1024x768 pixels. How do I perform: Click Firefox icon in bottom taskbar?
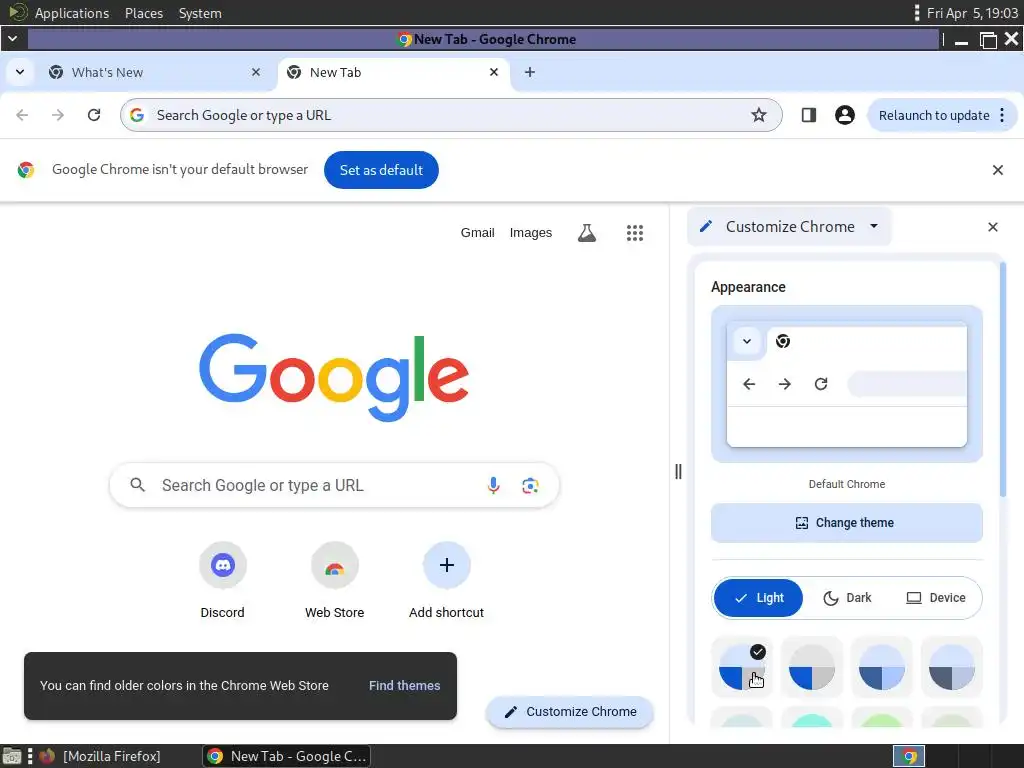(x=47, y=756)
